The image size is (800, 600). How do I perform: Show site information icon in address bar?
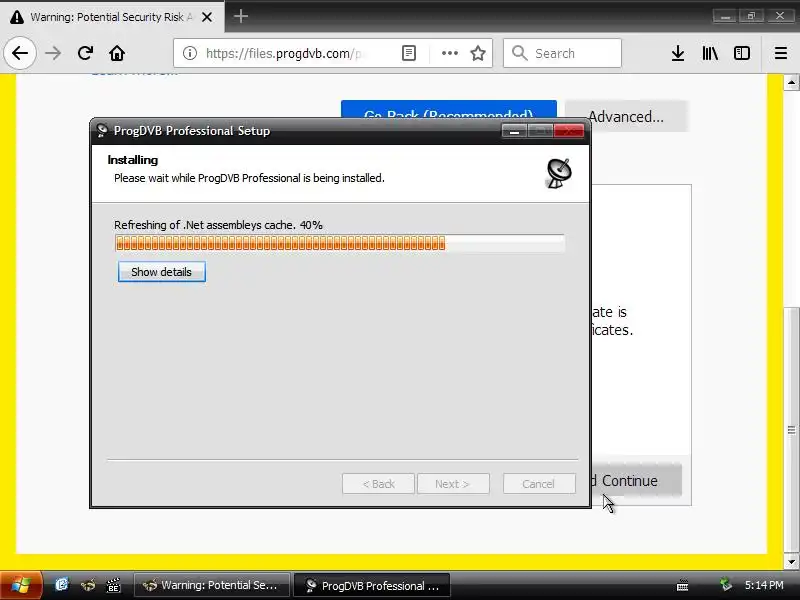pyautogui.click(x=190, y=53)
